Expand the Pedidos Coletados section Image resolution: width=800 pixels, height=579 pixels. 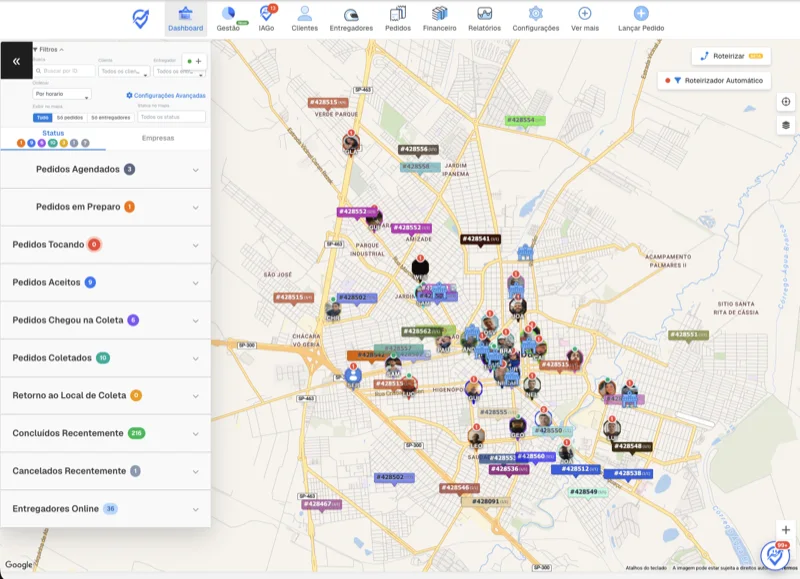tap(106, 358)
